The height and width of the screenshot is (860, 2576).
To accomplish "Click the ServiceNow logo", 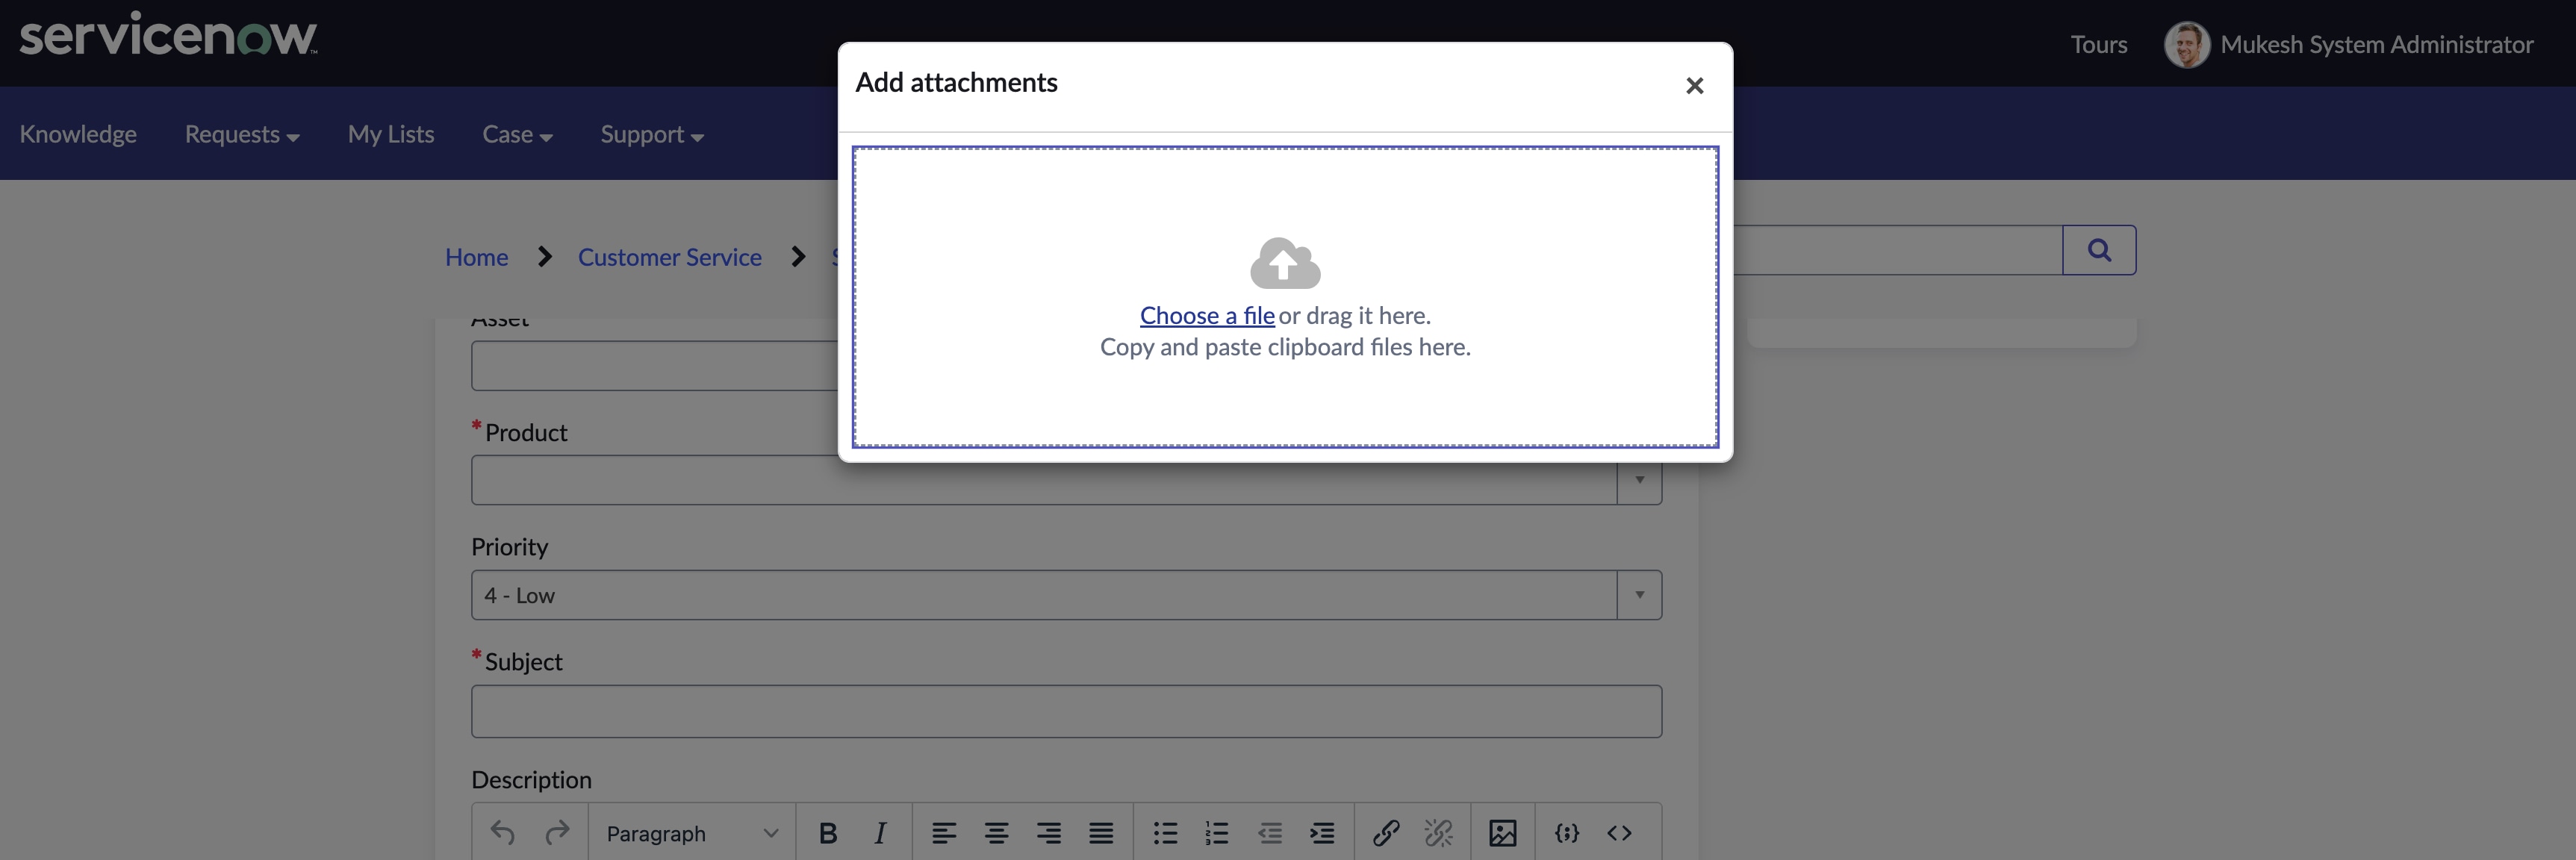I will 168,34.
